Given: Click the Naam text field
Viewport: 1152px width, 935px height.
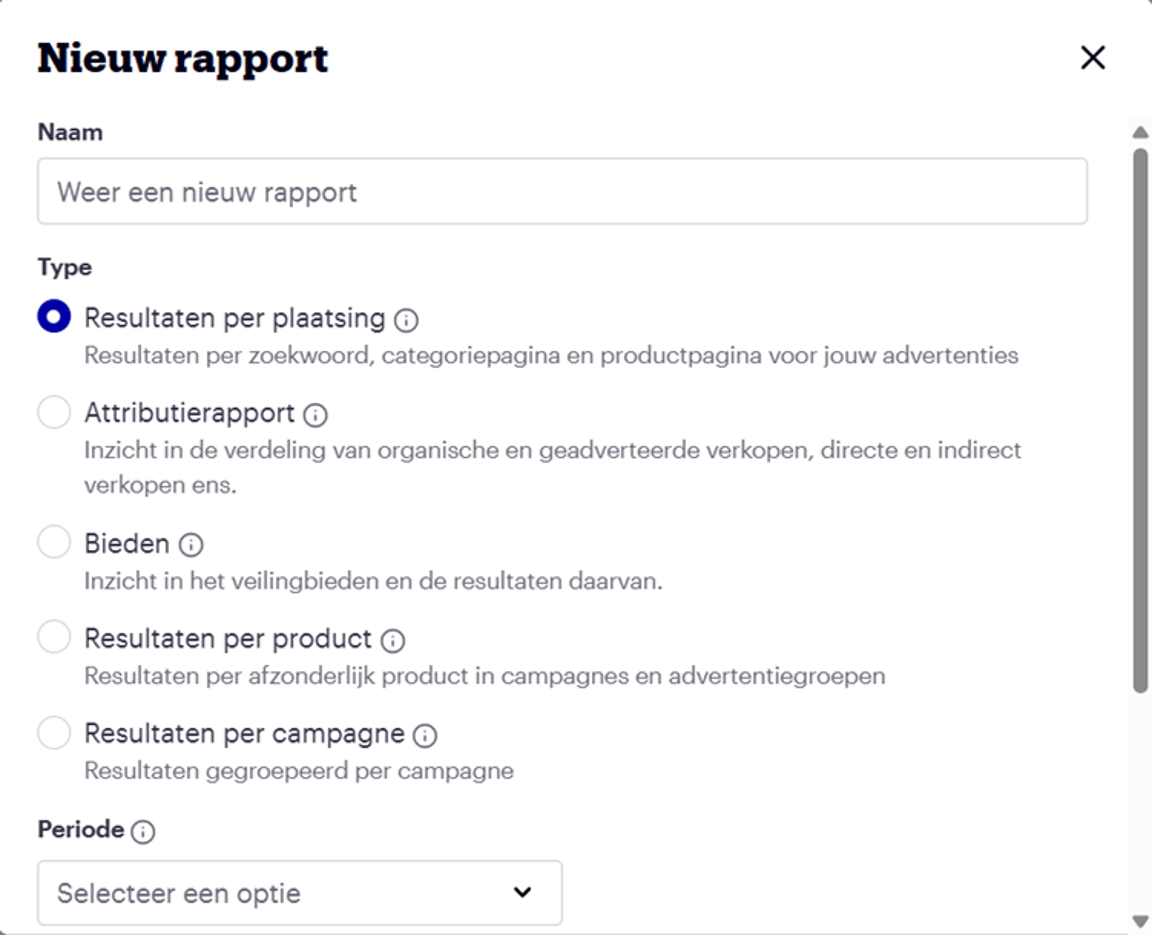Looking at the screenshot, I should 562,191.
